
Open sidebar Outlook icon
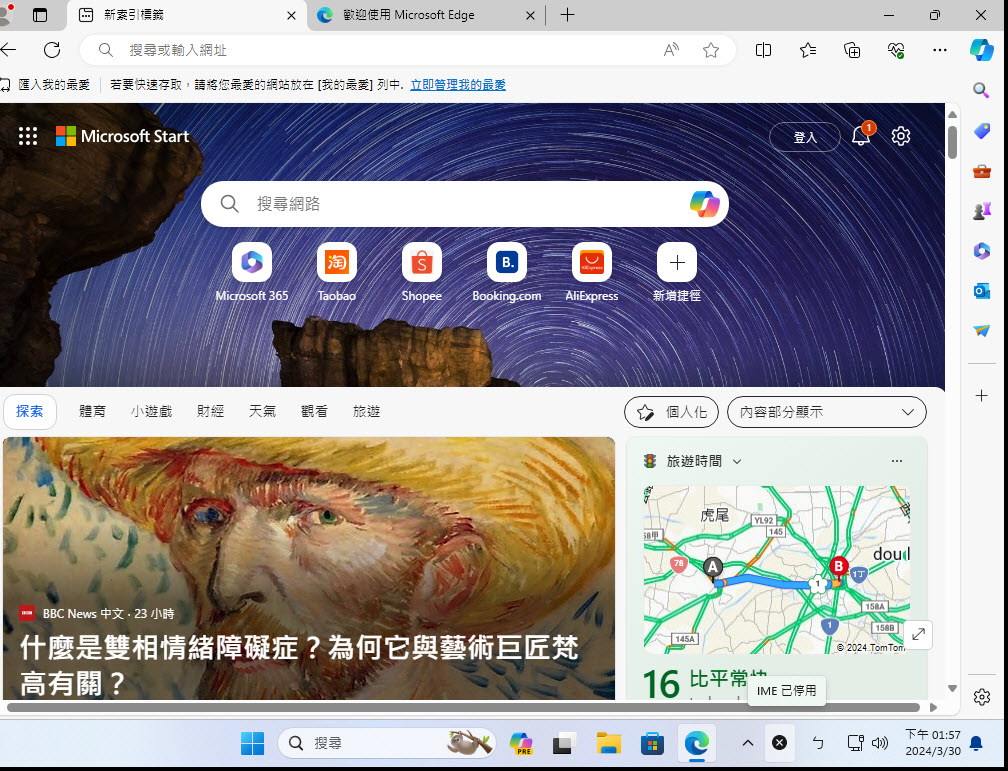981,291
